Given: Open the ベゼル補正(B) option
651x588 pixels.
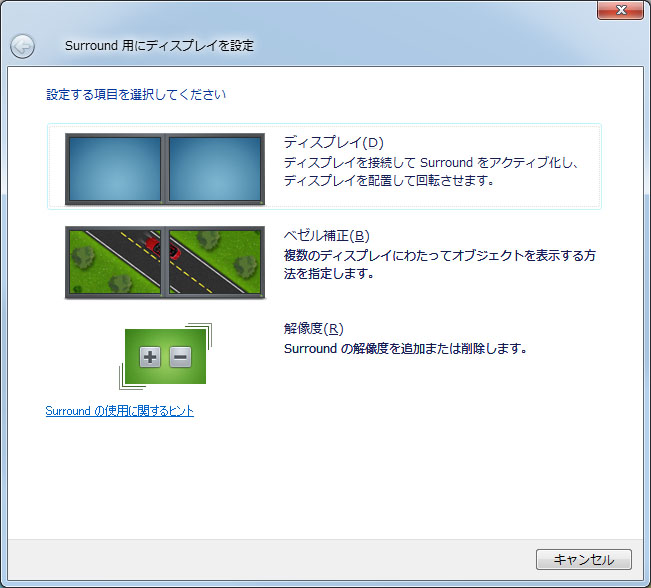Looking at the screenshot, I should 326,235.
